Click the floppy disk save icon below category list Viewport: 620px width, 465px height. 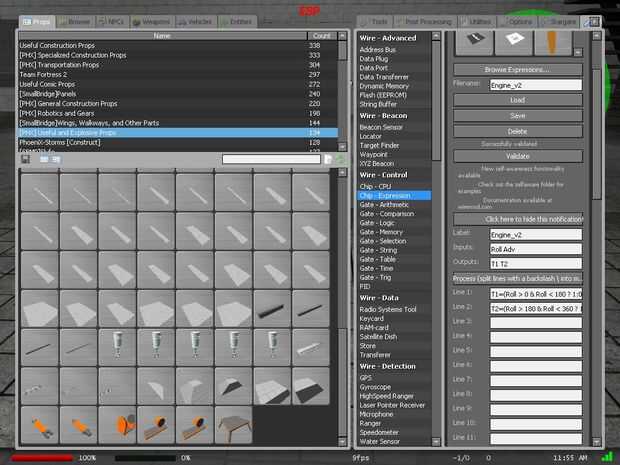[x=25, y=159]
